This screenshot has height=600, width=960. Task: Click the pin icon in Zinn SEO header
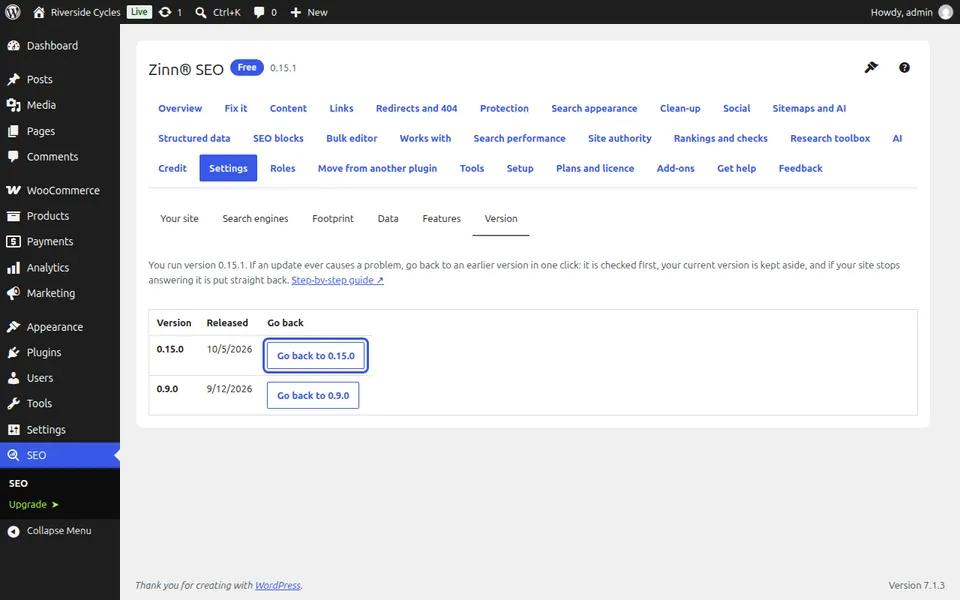pos(871,67)
